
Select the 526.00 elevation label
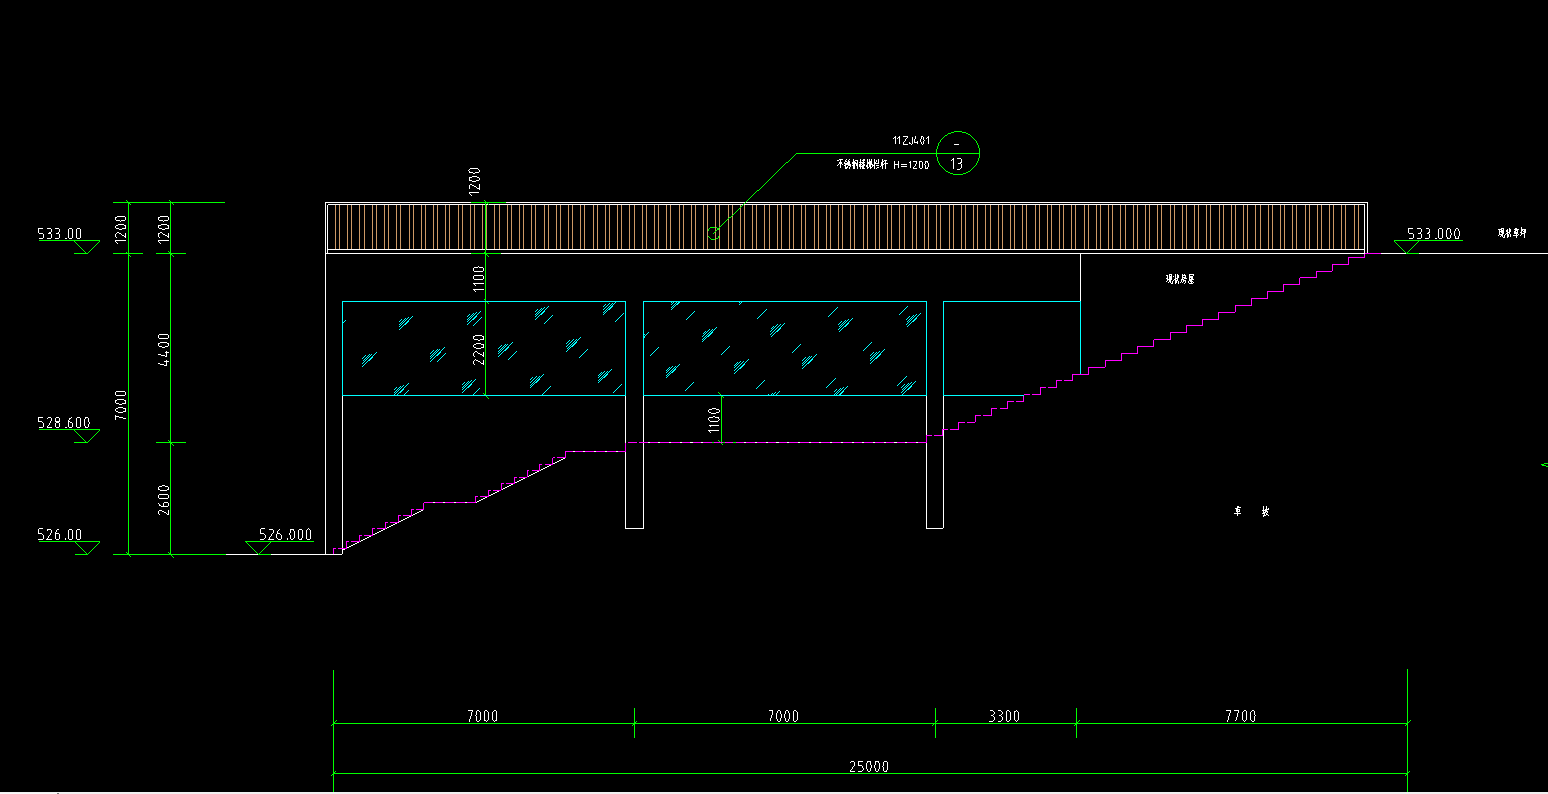click(x=59, y=535)
